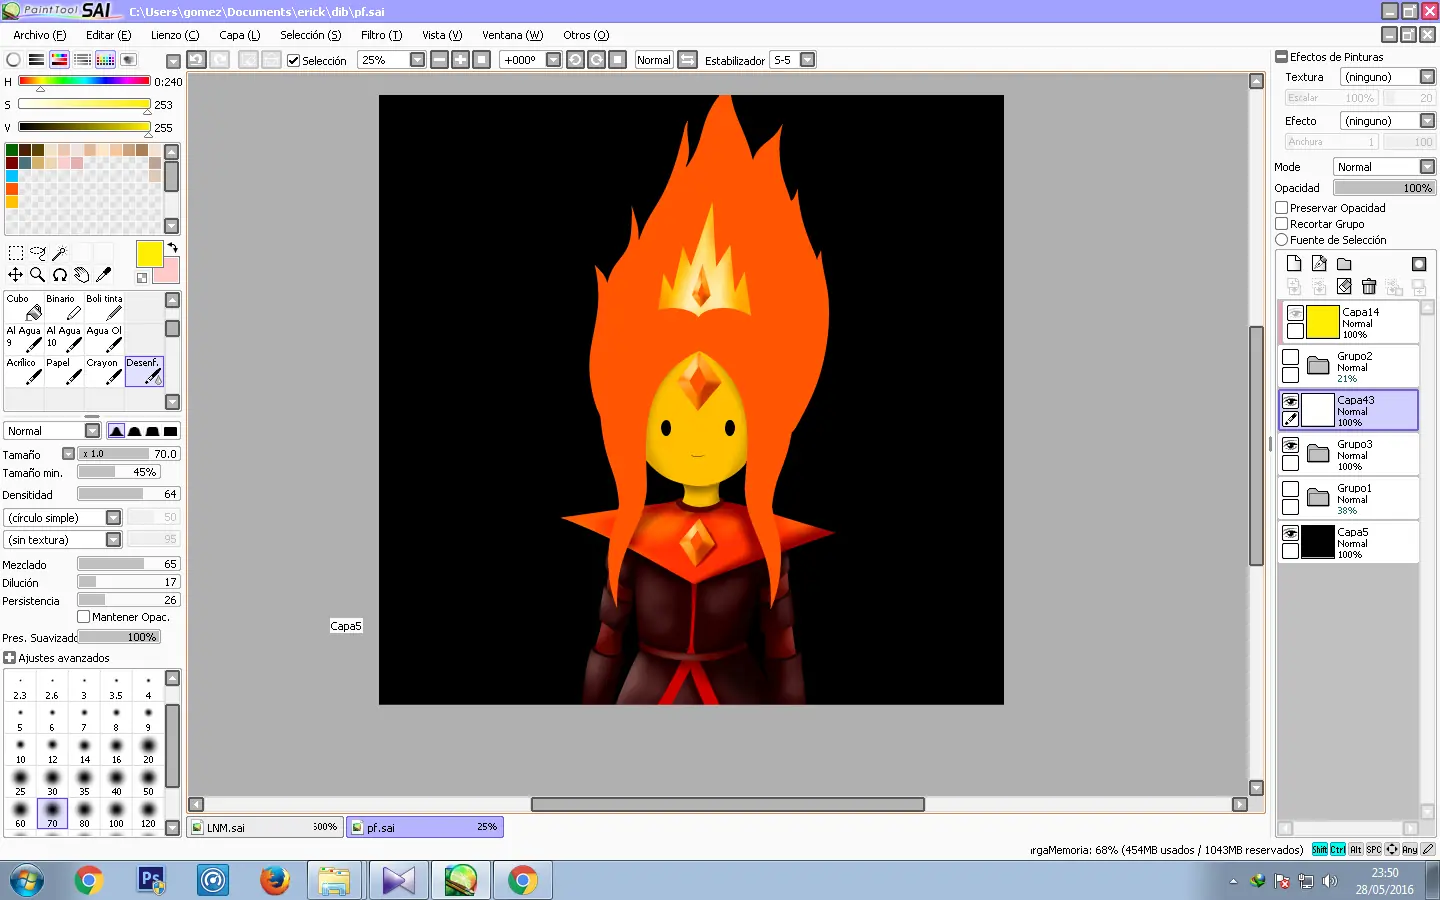Select brush size preset 120
The width and height of the screenshot is (1440, 900).
pyautogui.click(x=148, y=813)
